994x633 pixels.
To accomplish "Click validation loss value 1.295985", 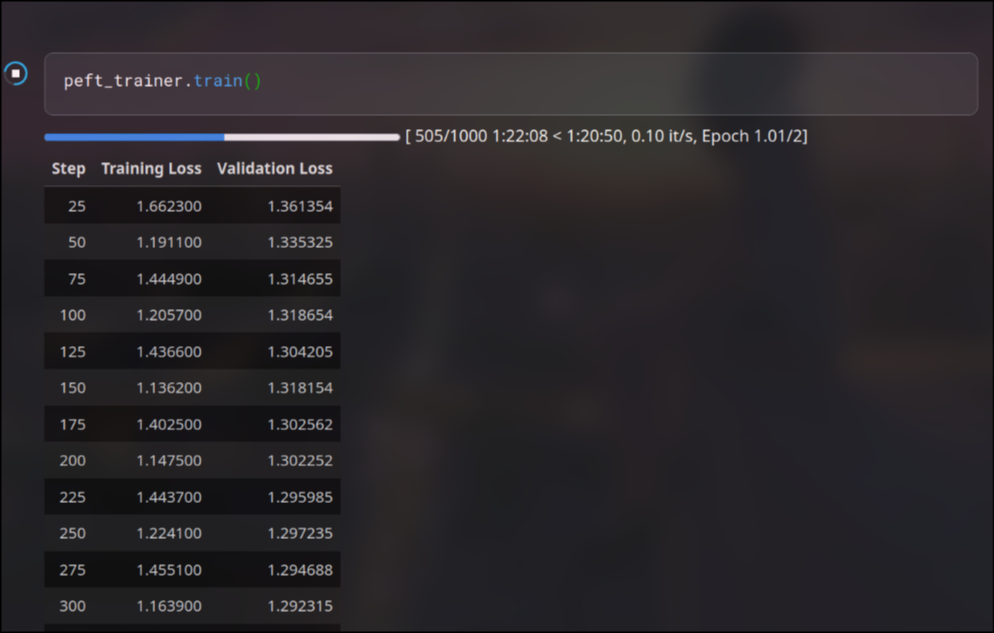I will click(x=300, y=497).
